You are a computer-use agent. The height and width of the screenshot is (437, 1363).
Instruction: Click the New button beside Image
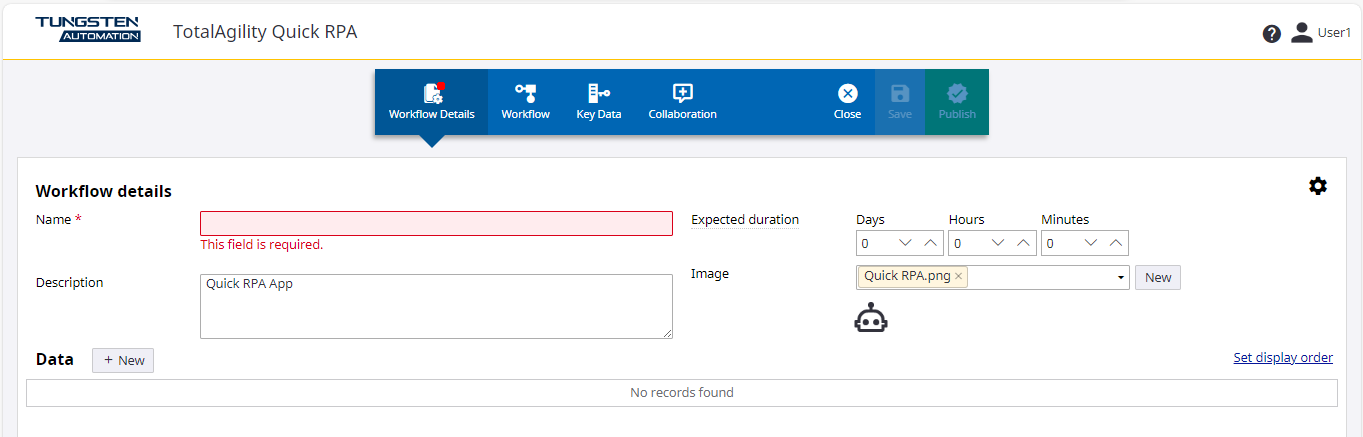click(1157, 278)
